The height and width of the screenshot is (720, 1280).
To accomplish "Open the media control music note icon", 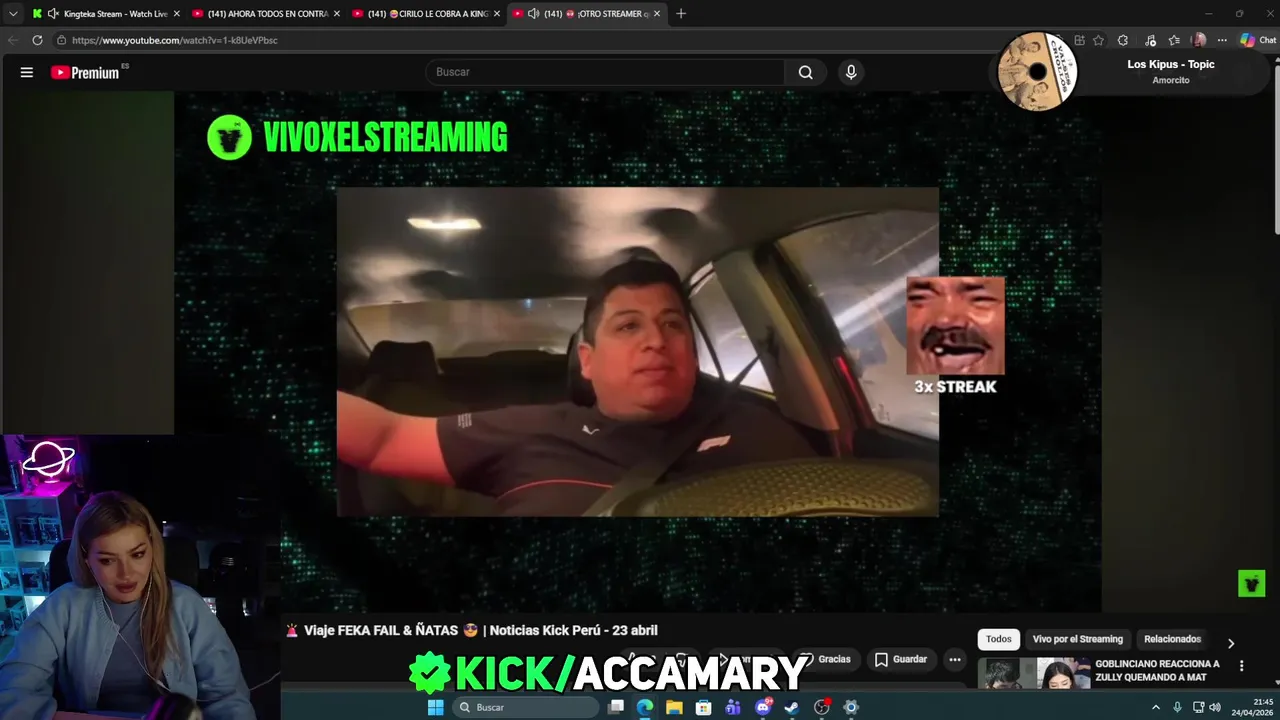I will tap(1151, 40).
